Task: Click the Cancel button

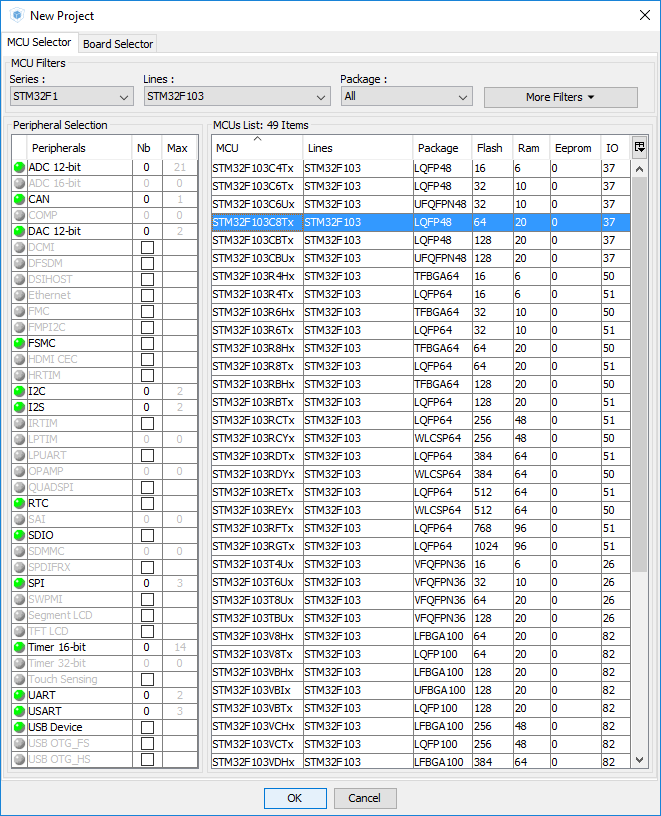Action: [365, 798]
